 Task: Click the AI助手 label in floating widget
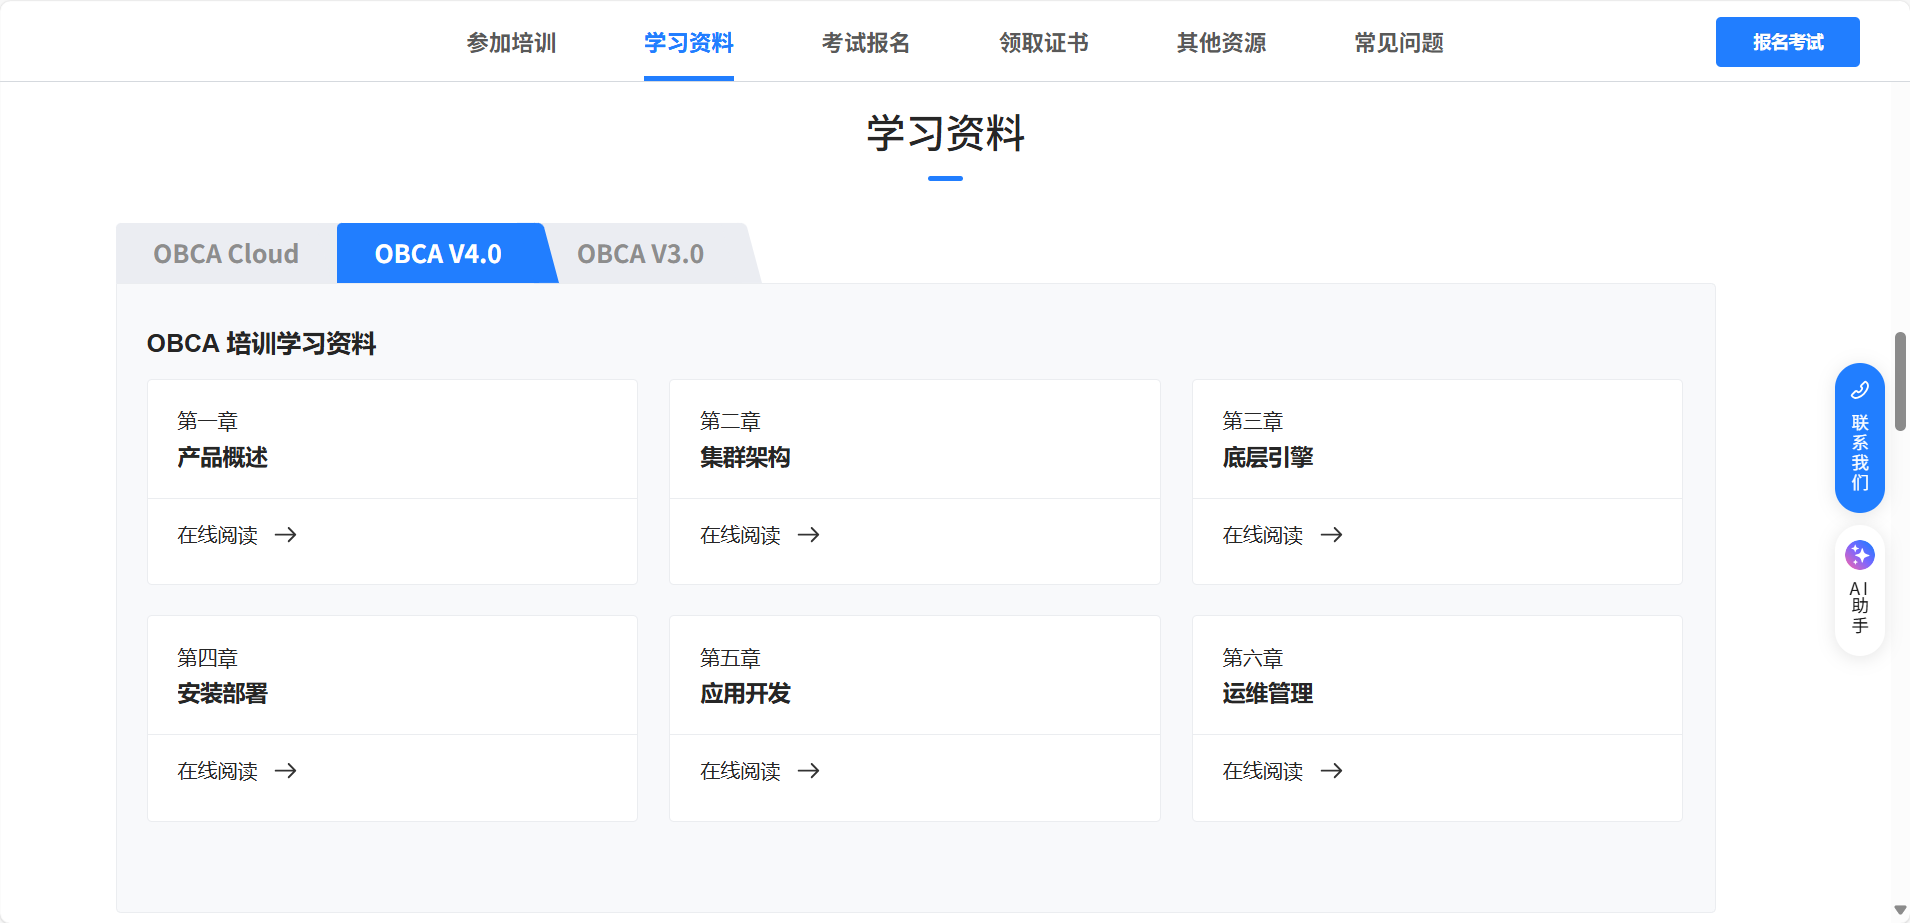point(1860,607)
